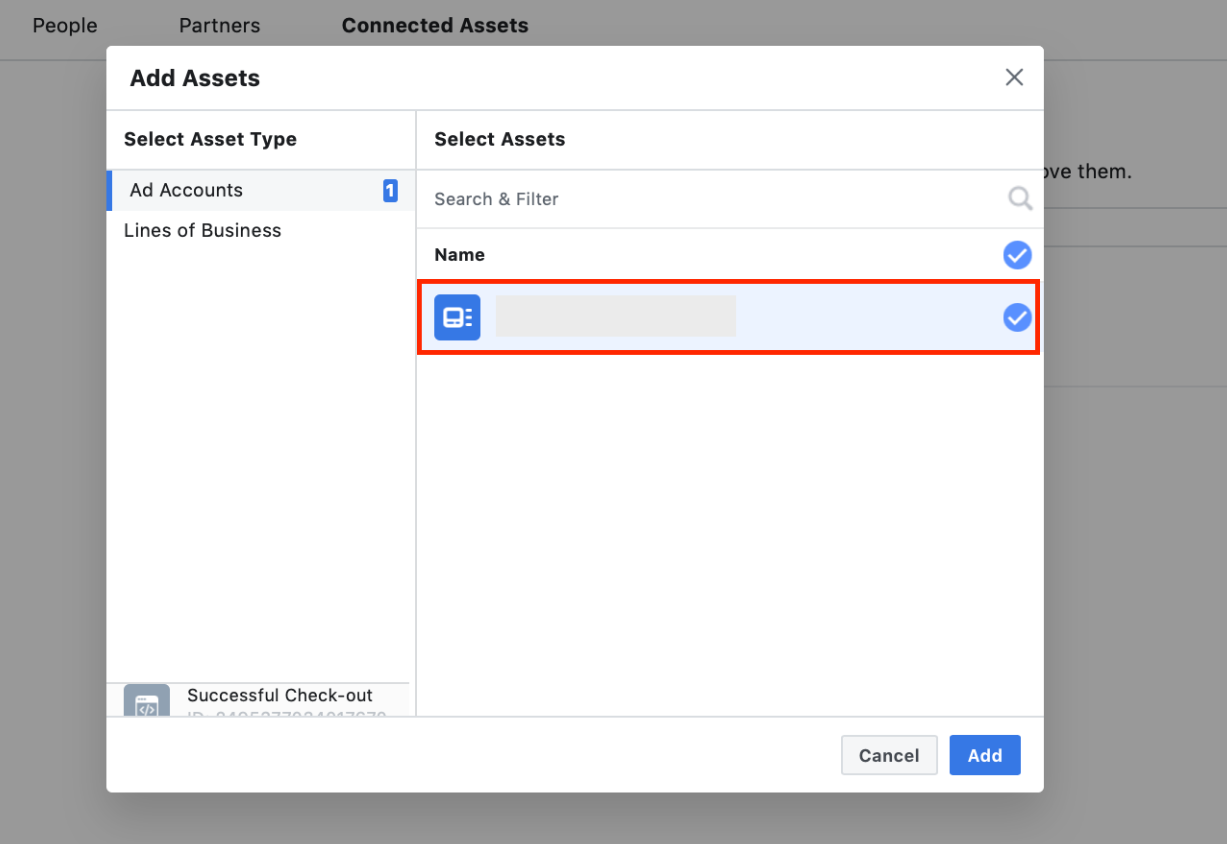Click the Name column header
The width and height of the screenshot is (1227, 844).
pyautogui.click(x=459, y=255)
